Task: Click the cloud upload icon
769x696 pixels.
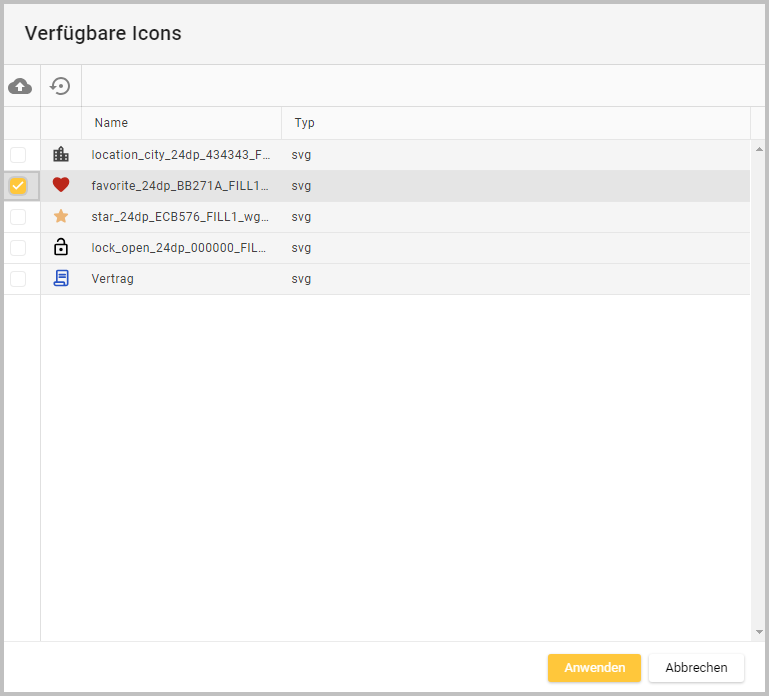Action: point(20,86)
